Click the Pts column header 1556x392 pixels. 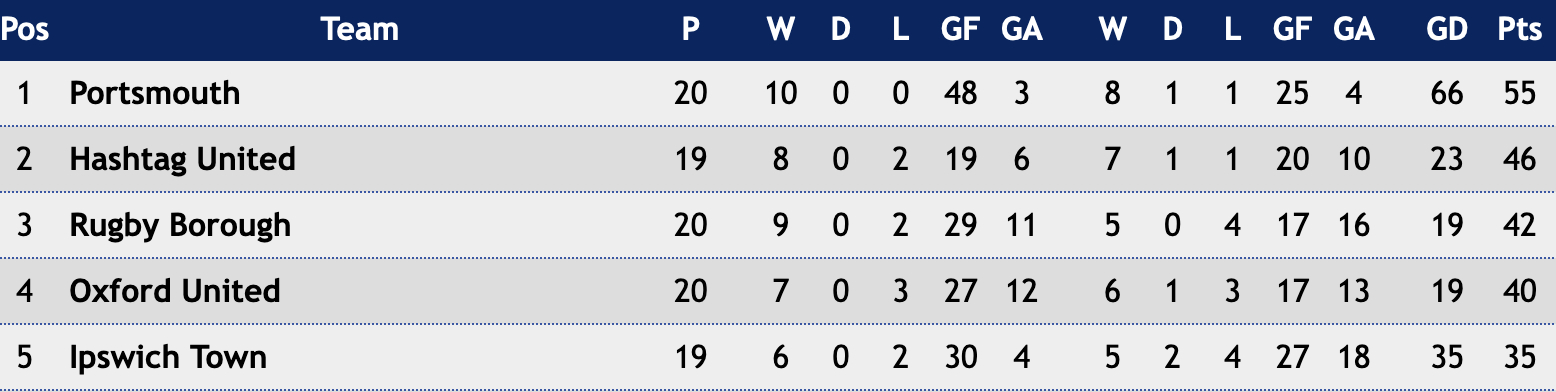[1519, 30]
